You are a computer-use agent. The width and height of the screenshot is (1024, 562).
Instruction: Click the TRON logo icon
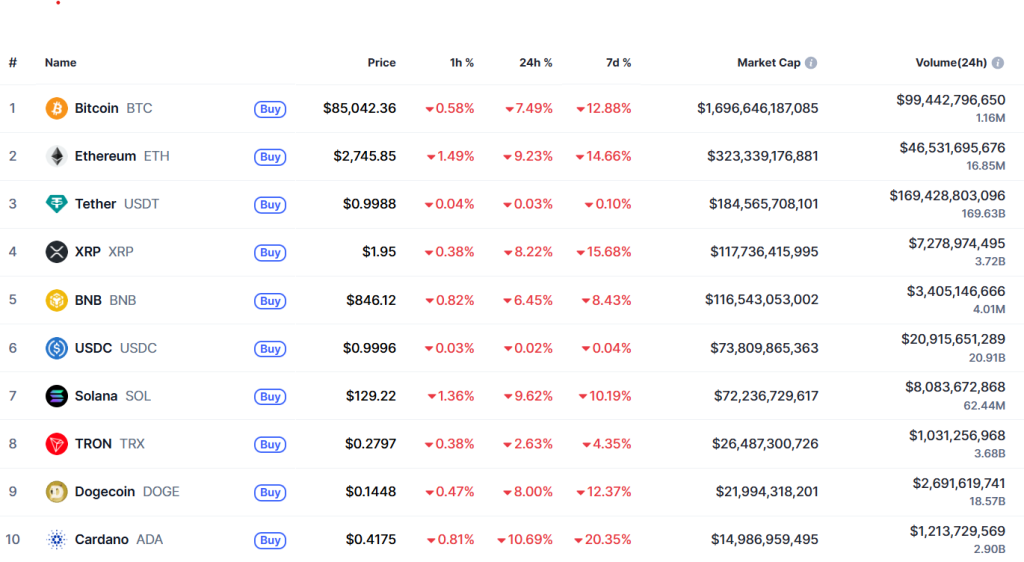(57, 444)
